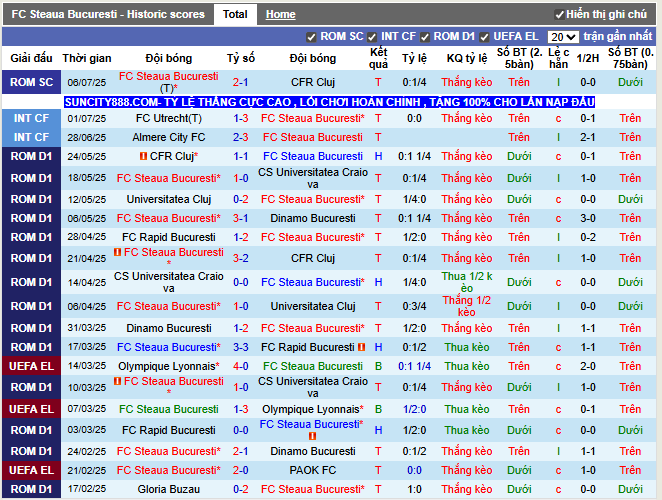Image resolution: width=662 pixels, height=500 pixels.
Task: Uncheck the ROM SC league filter
Action: click(x=311, y=37)
